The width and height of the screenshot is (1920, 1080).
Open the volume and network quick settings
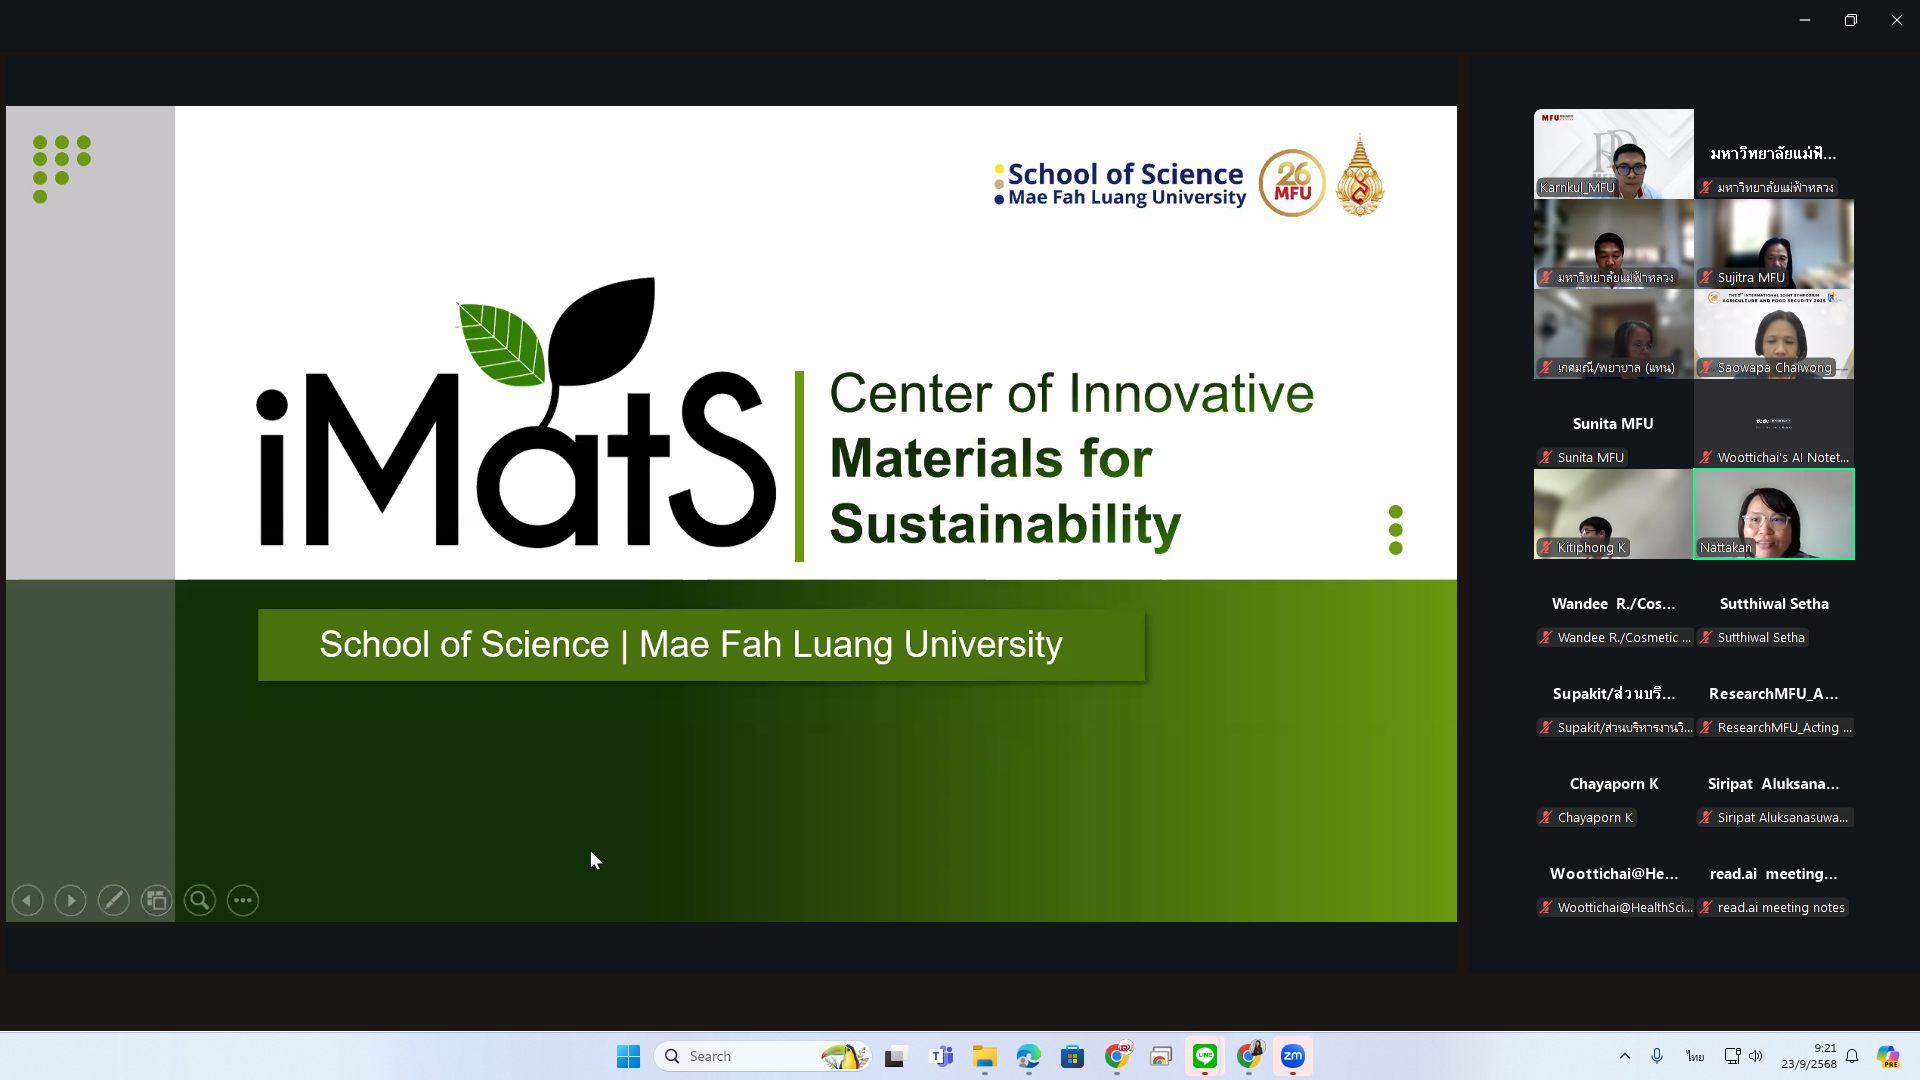[1744, 1056]
